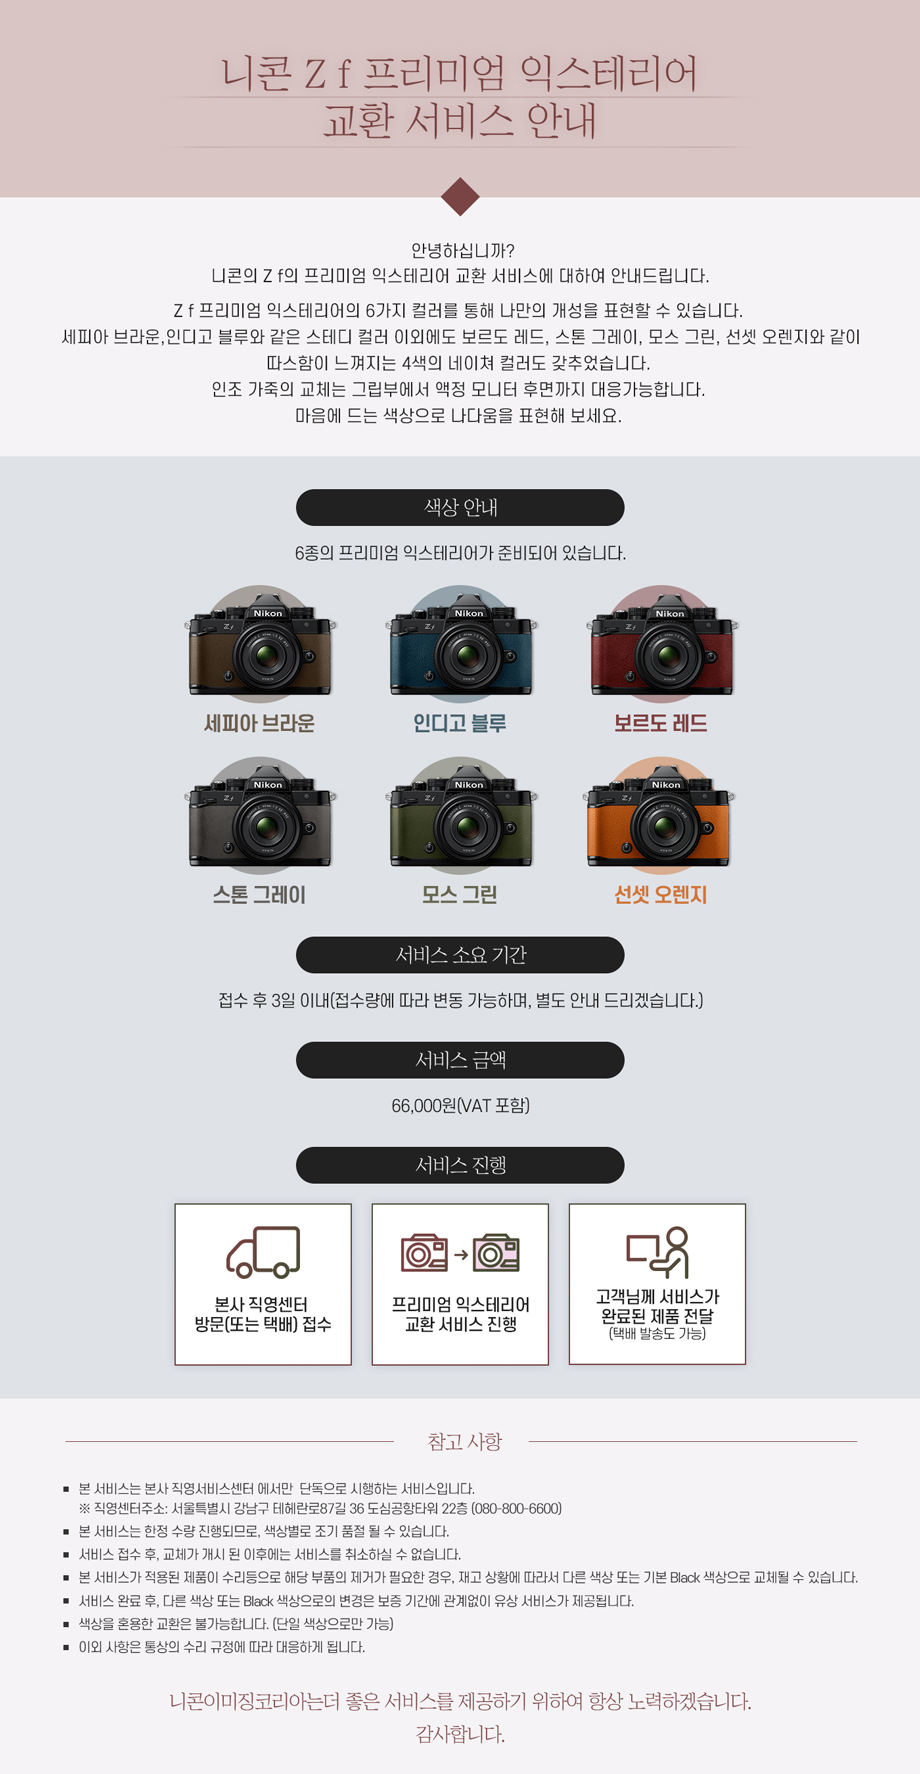This screenshot has width=920, height=1774.
Task: Click the 세피아 브라운 color label
Action: [259, 723]
